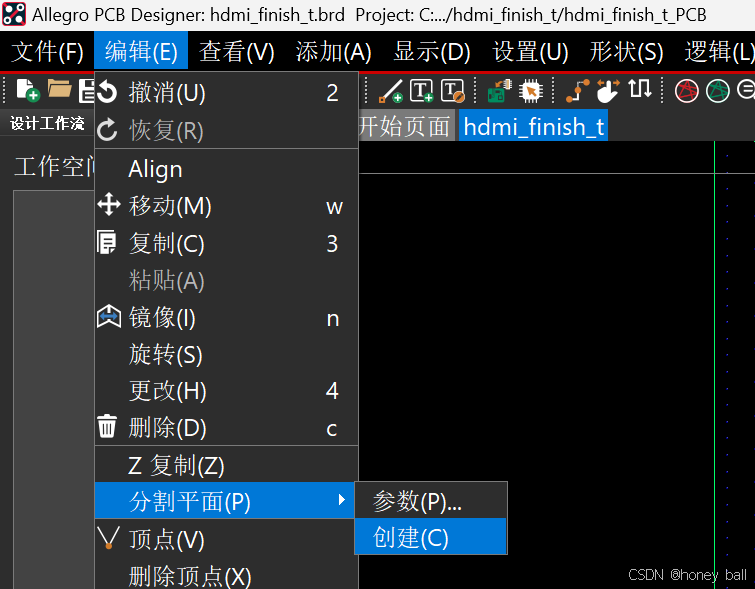Select 撤消(U) undo menu entry
This screenshot has width=755, height=589.
[226, 92]
